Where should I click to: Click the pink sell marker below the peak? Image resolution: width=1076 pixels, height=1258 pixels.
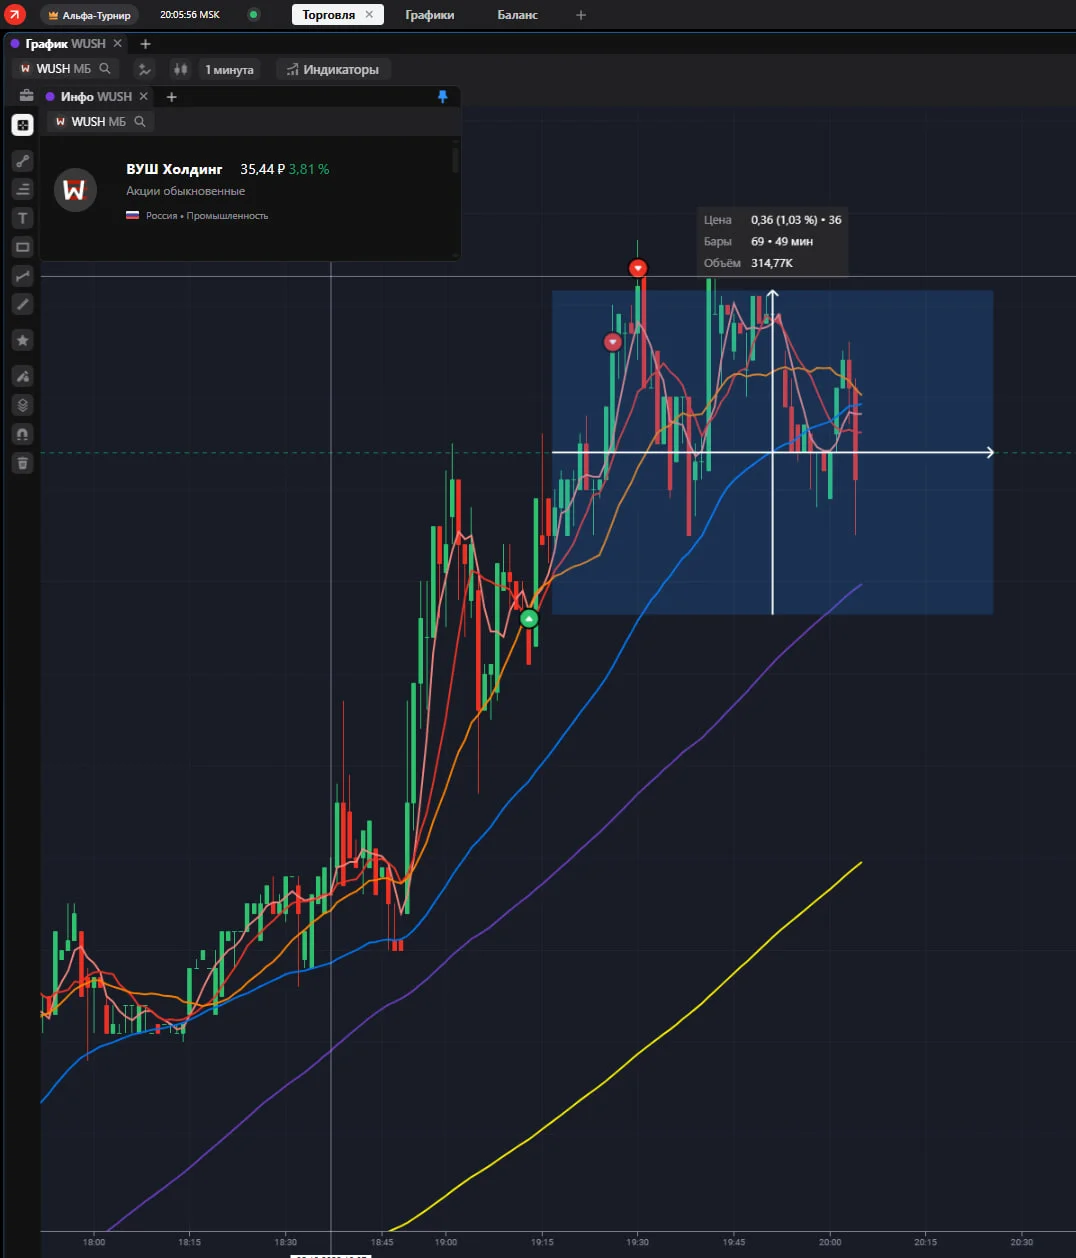[x=613, y=342]
